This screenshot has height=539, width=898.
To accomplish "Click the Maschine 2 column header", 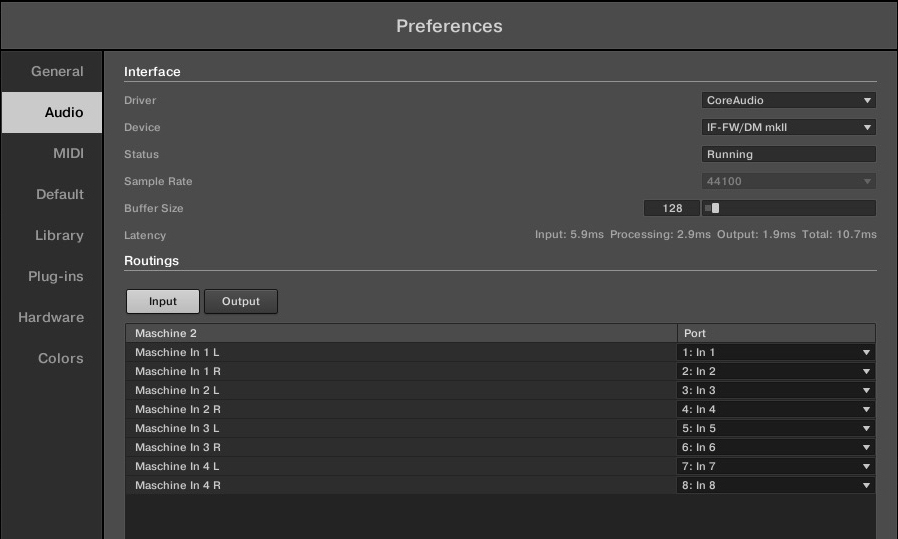I will (401, 333).
